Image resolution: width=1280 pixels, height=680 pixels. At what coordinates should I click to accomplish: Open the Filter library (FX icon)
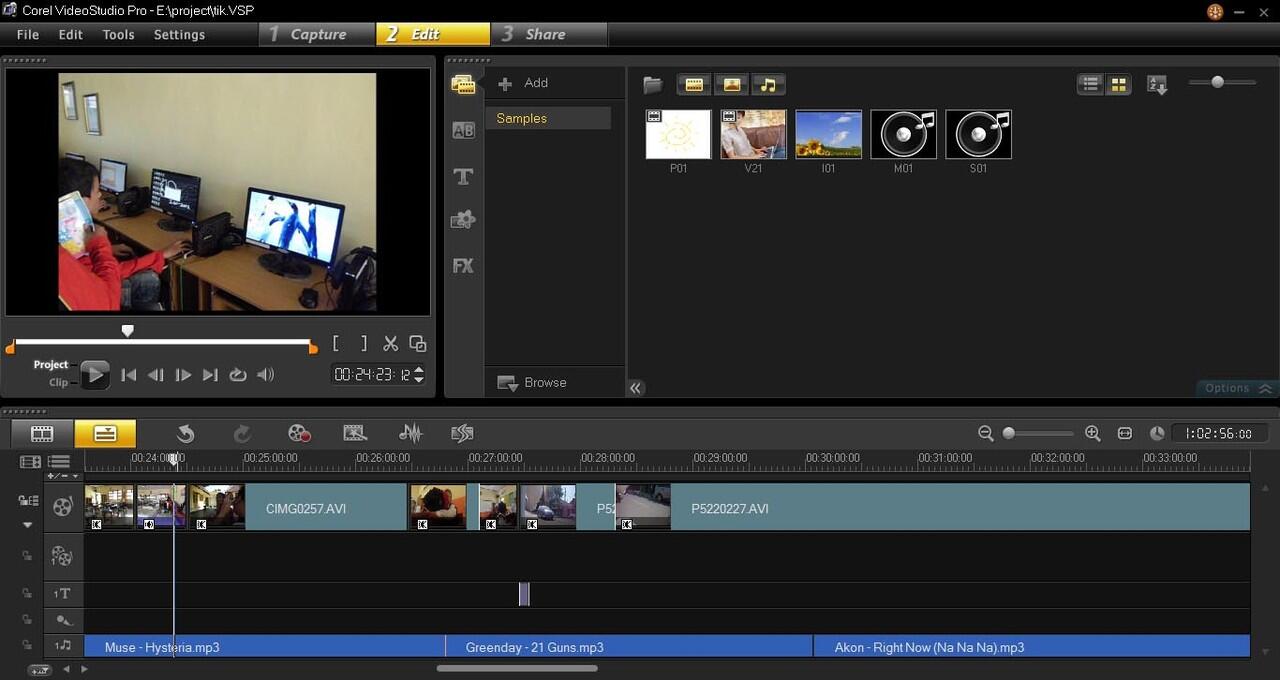[x=463, y=266]
